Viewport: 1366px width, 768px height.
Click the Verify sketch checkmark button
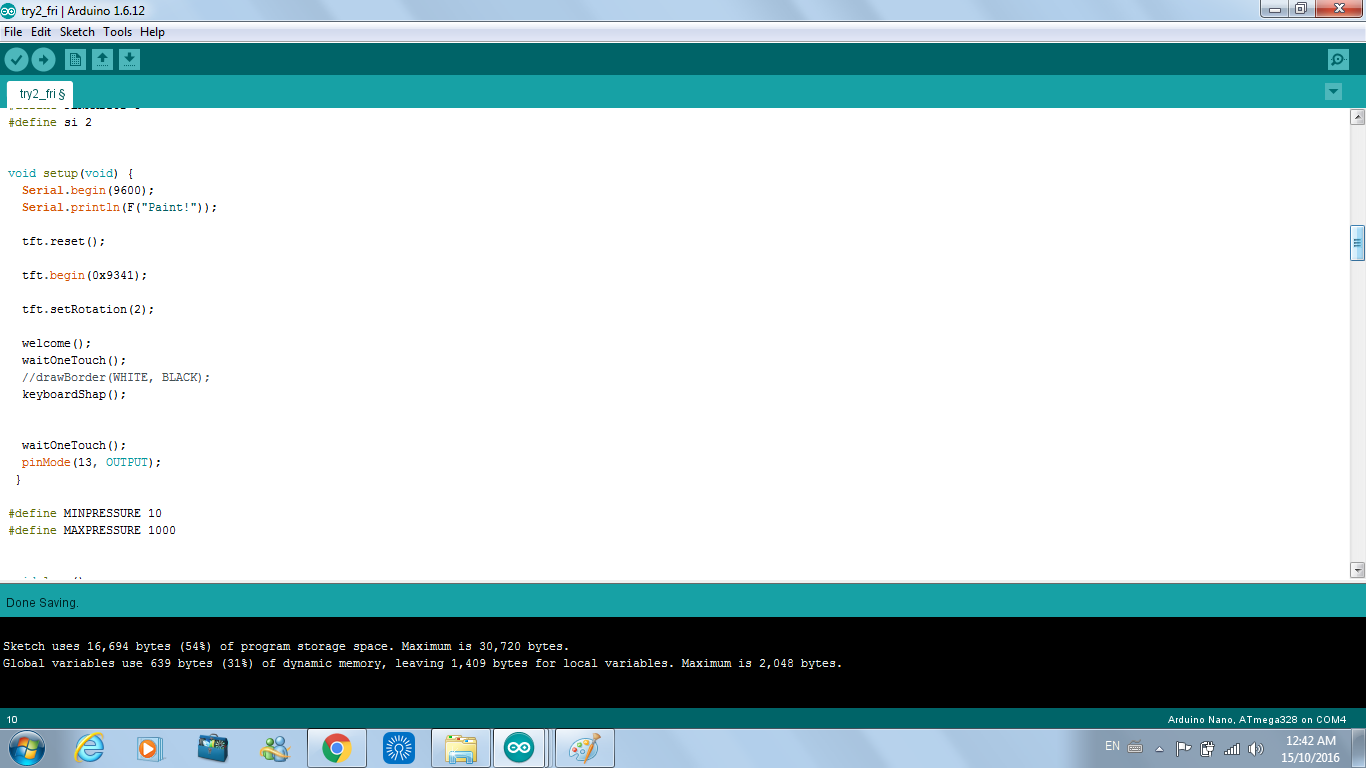click(16, 59)
